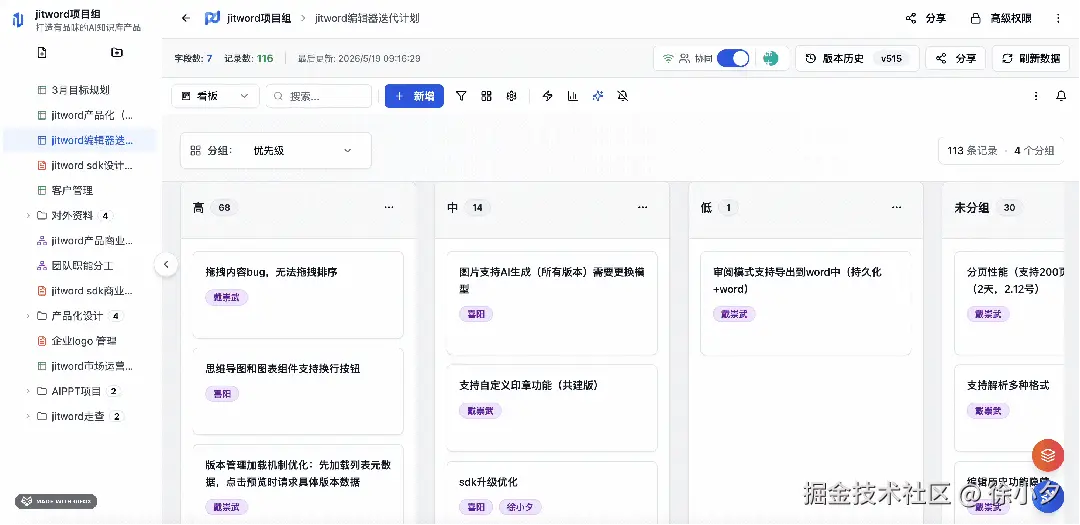Open the 优先级 grouping dropdown
Image resolution: width=1080 pixels, height=525 pixels.
(302, 150)
